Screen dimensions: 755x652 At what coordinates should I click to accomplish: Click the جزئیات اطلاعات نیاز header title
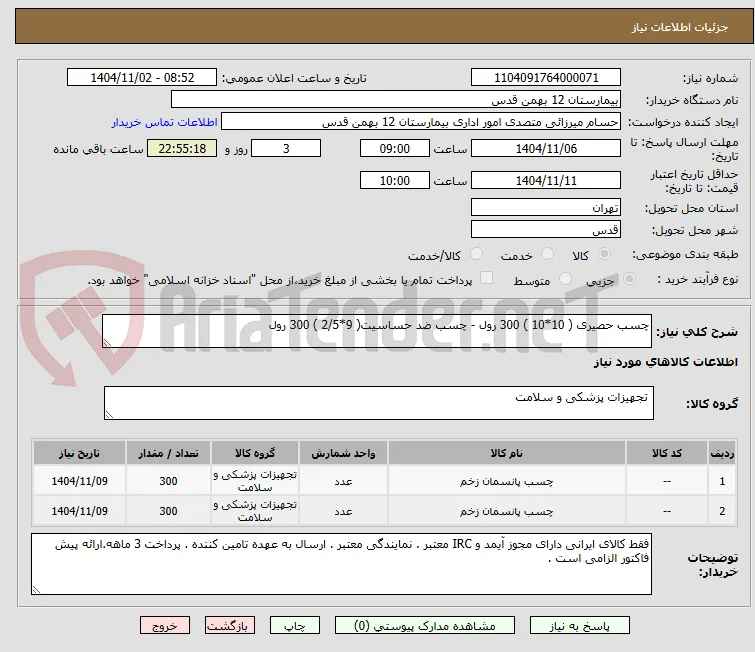click(x=680, y=27)
